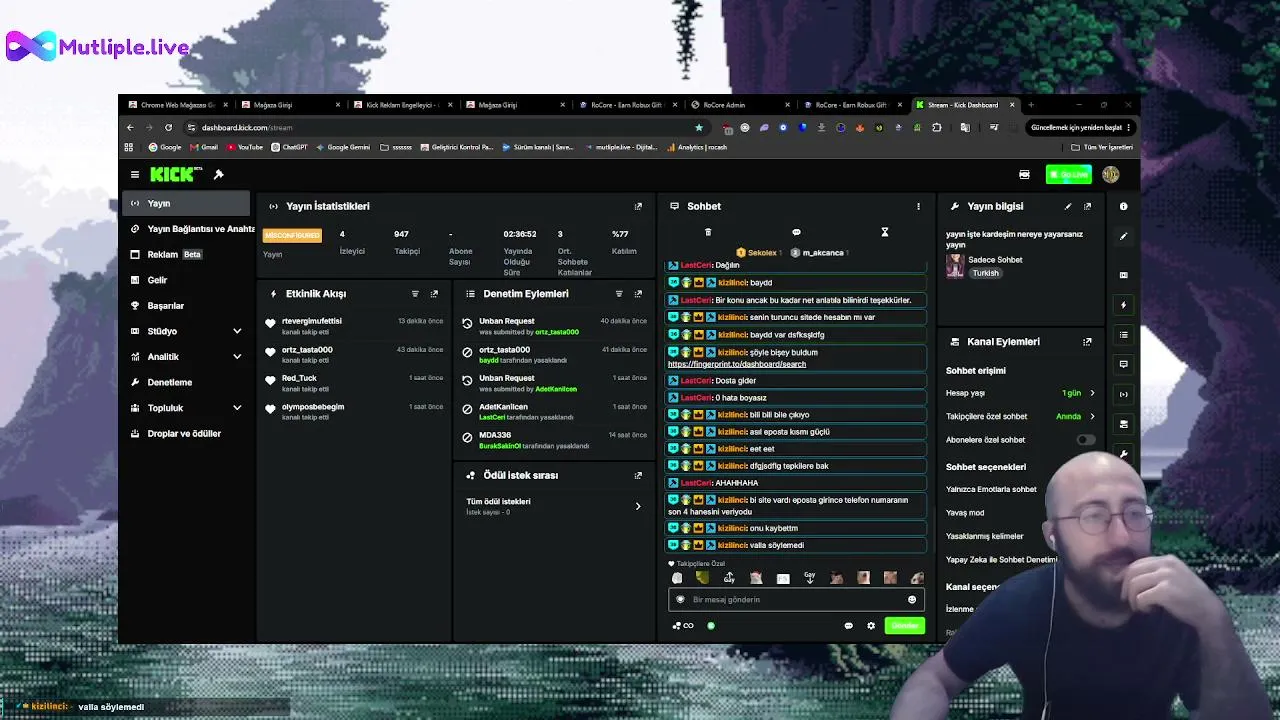Open the hamburger menu beside the Kick logo
Image resolution: width=1280 pixels, height=720 pixels.
135,175
